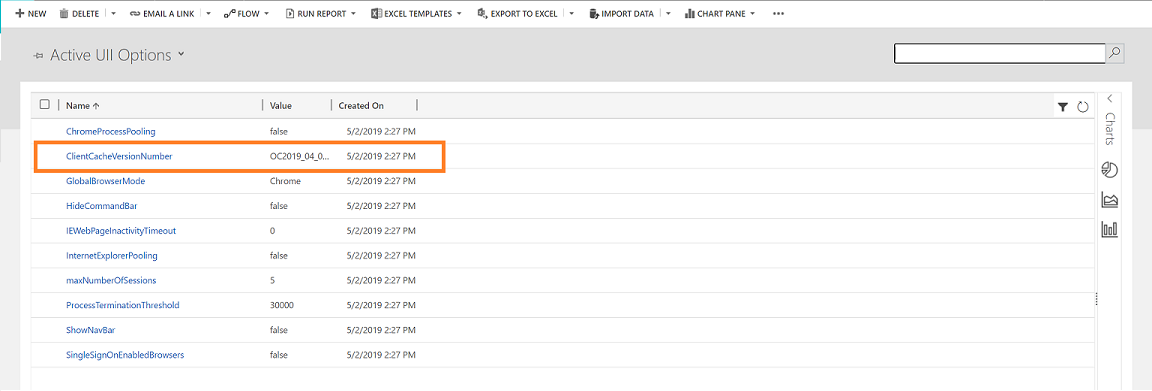Pin the Active UII Options view
Screen dimensions: 1152x391
(38, 56)
